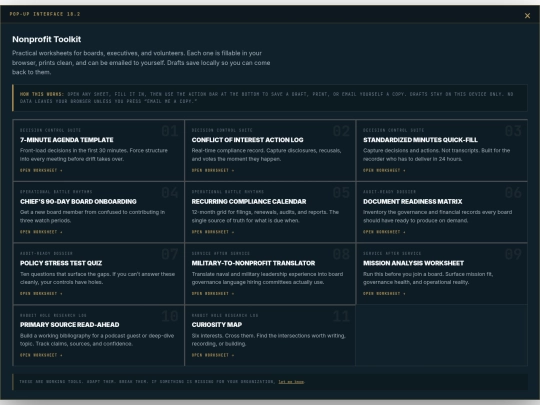Click the 'Front-load decisions in the first 30 minutes' description
Screen dimensions: 540x405
click(94, 155)
